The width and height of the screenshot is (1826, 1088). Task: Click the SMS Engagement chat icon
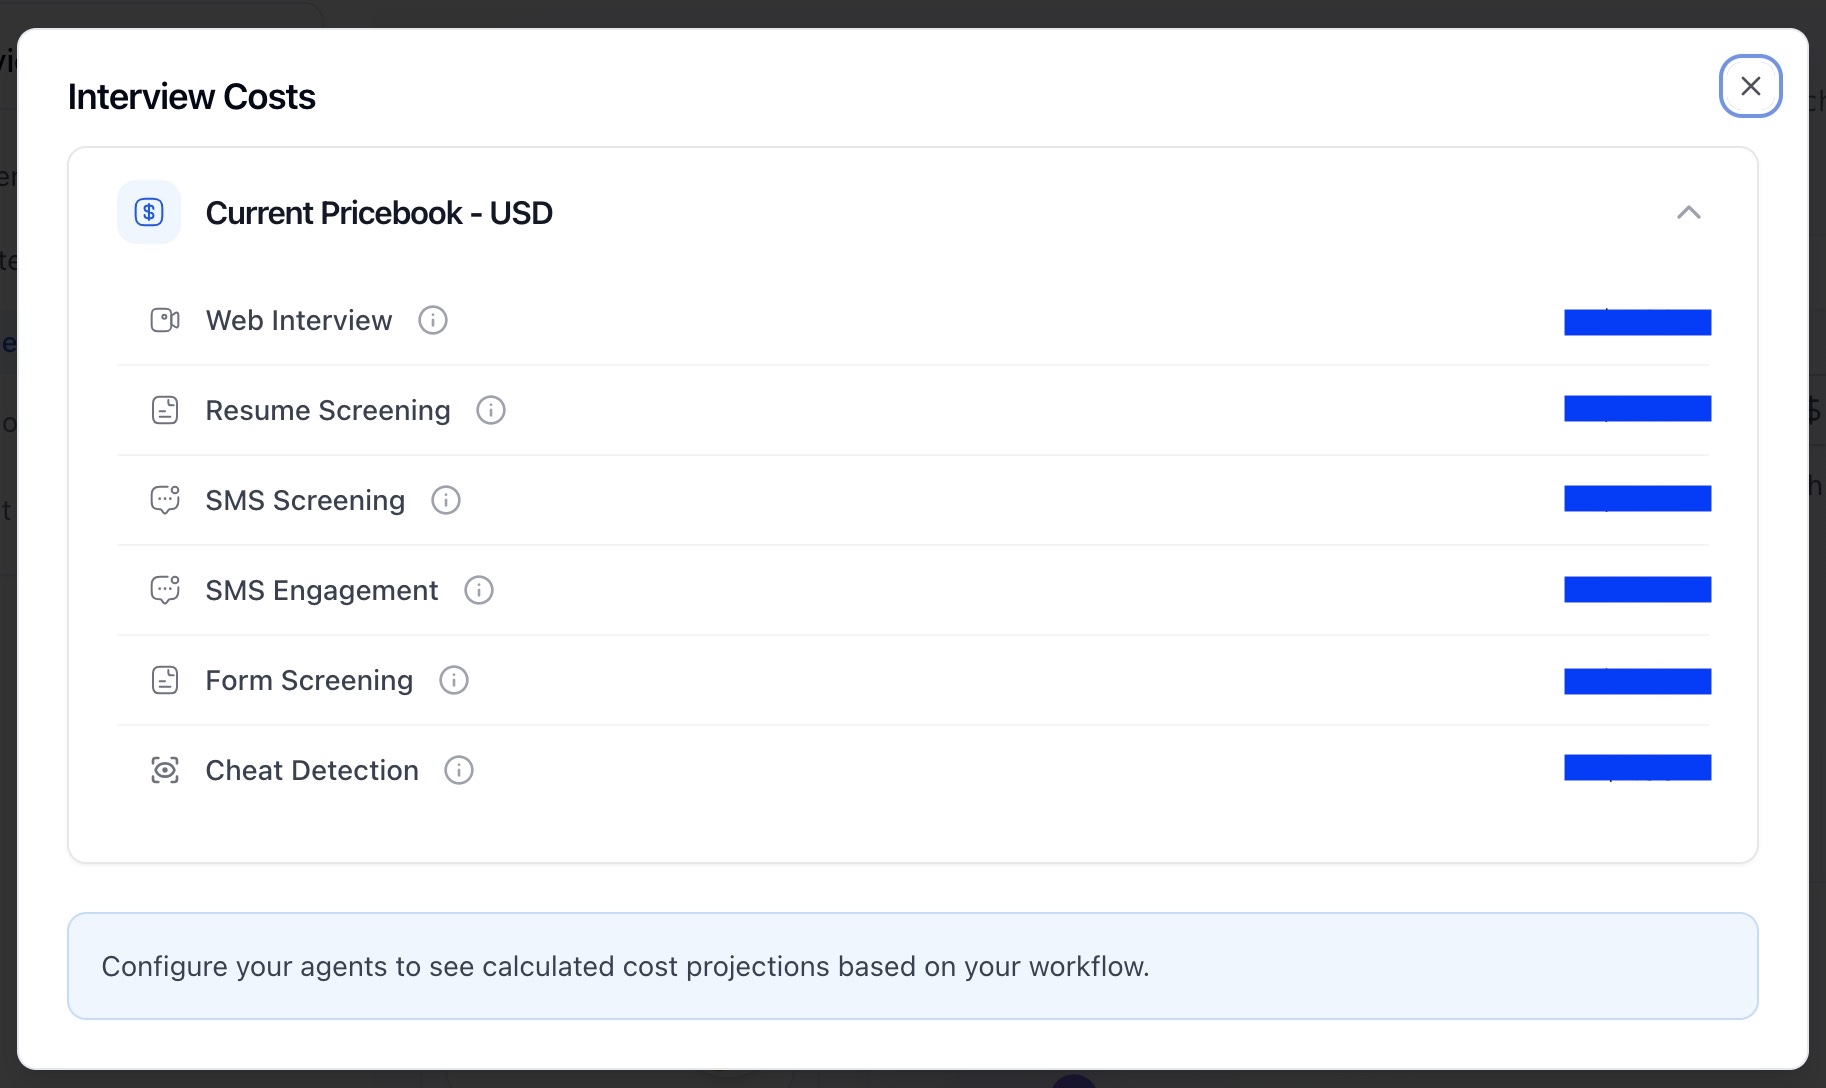(x=165, y=590)
